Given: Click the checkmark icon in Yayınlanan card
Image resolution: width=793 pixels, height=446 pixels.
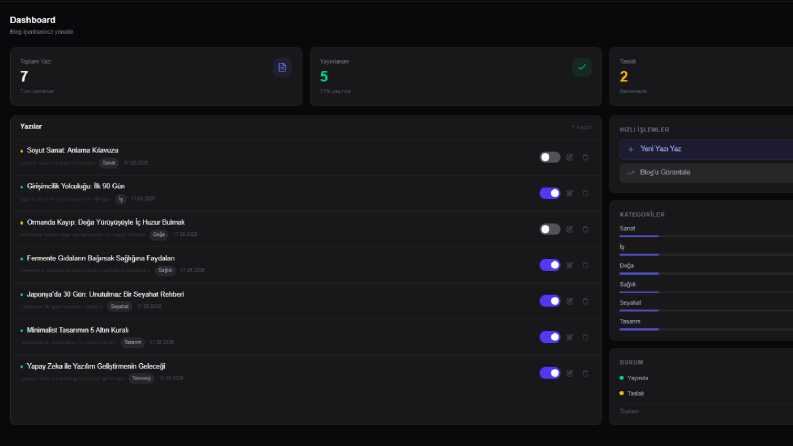Looking at the screenshot, I should (582, 67).
